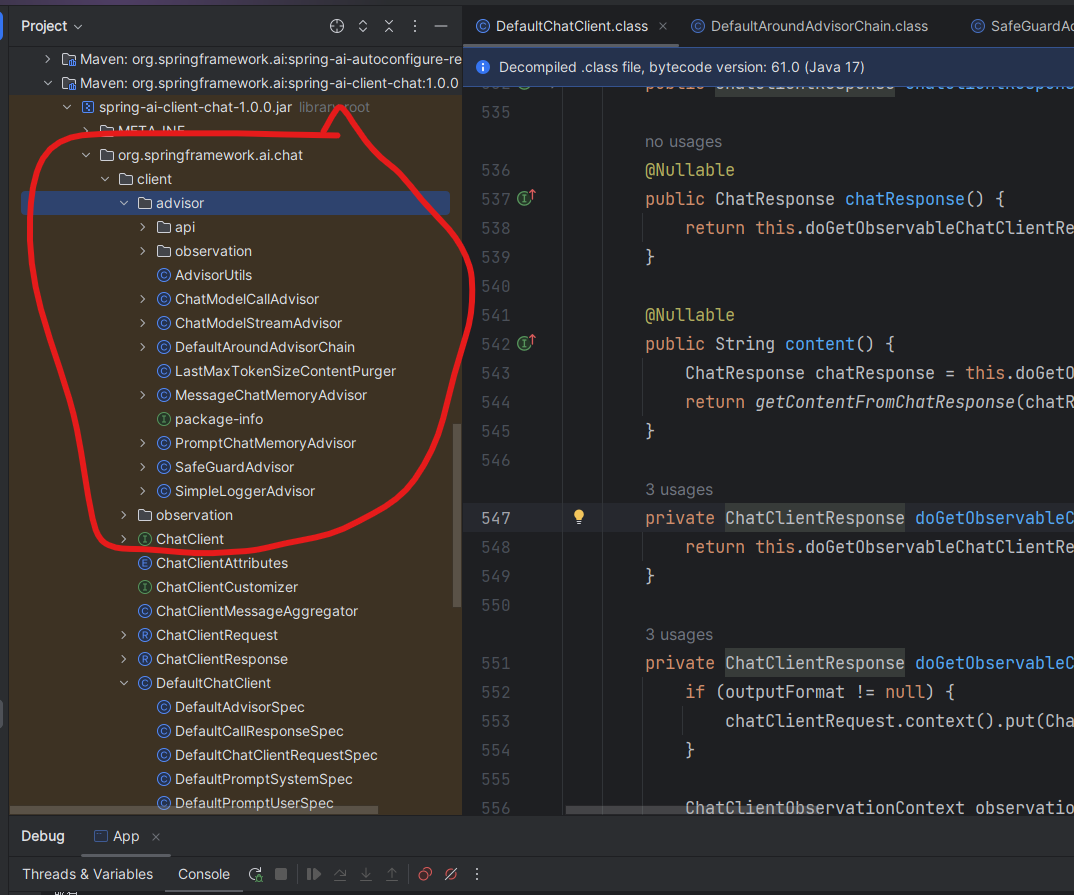The height and width of the screenshot is (895, 1074).
Task: Click the Resume Program icon
Action: (x=314, y=874)
